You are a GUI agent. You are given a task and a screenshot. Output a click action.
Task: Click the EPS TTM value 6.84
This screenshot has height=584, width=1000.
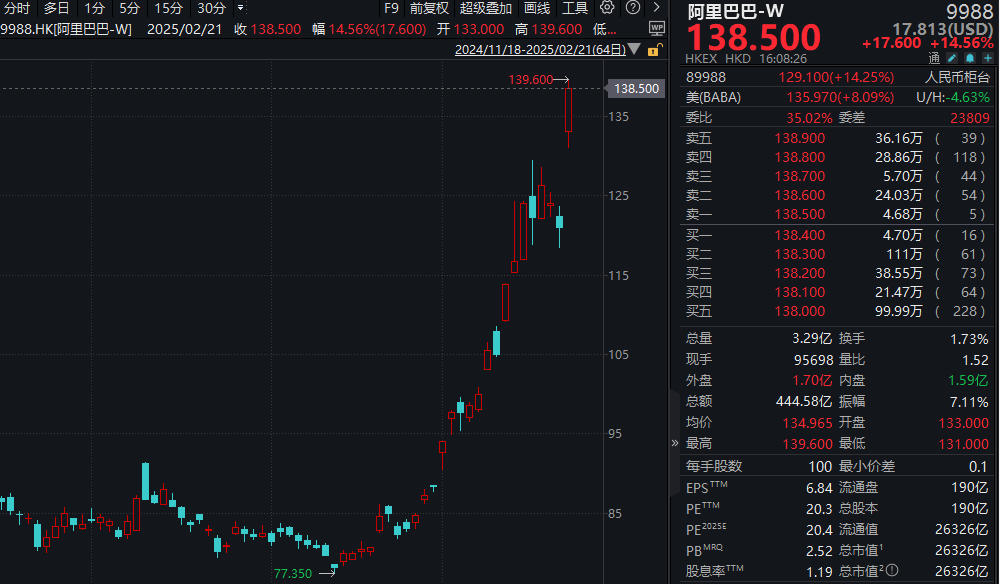pyautogui.click(x=820, y=488)
